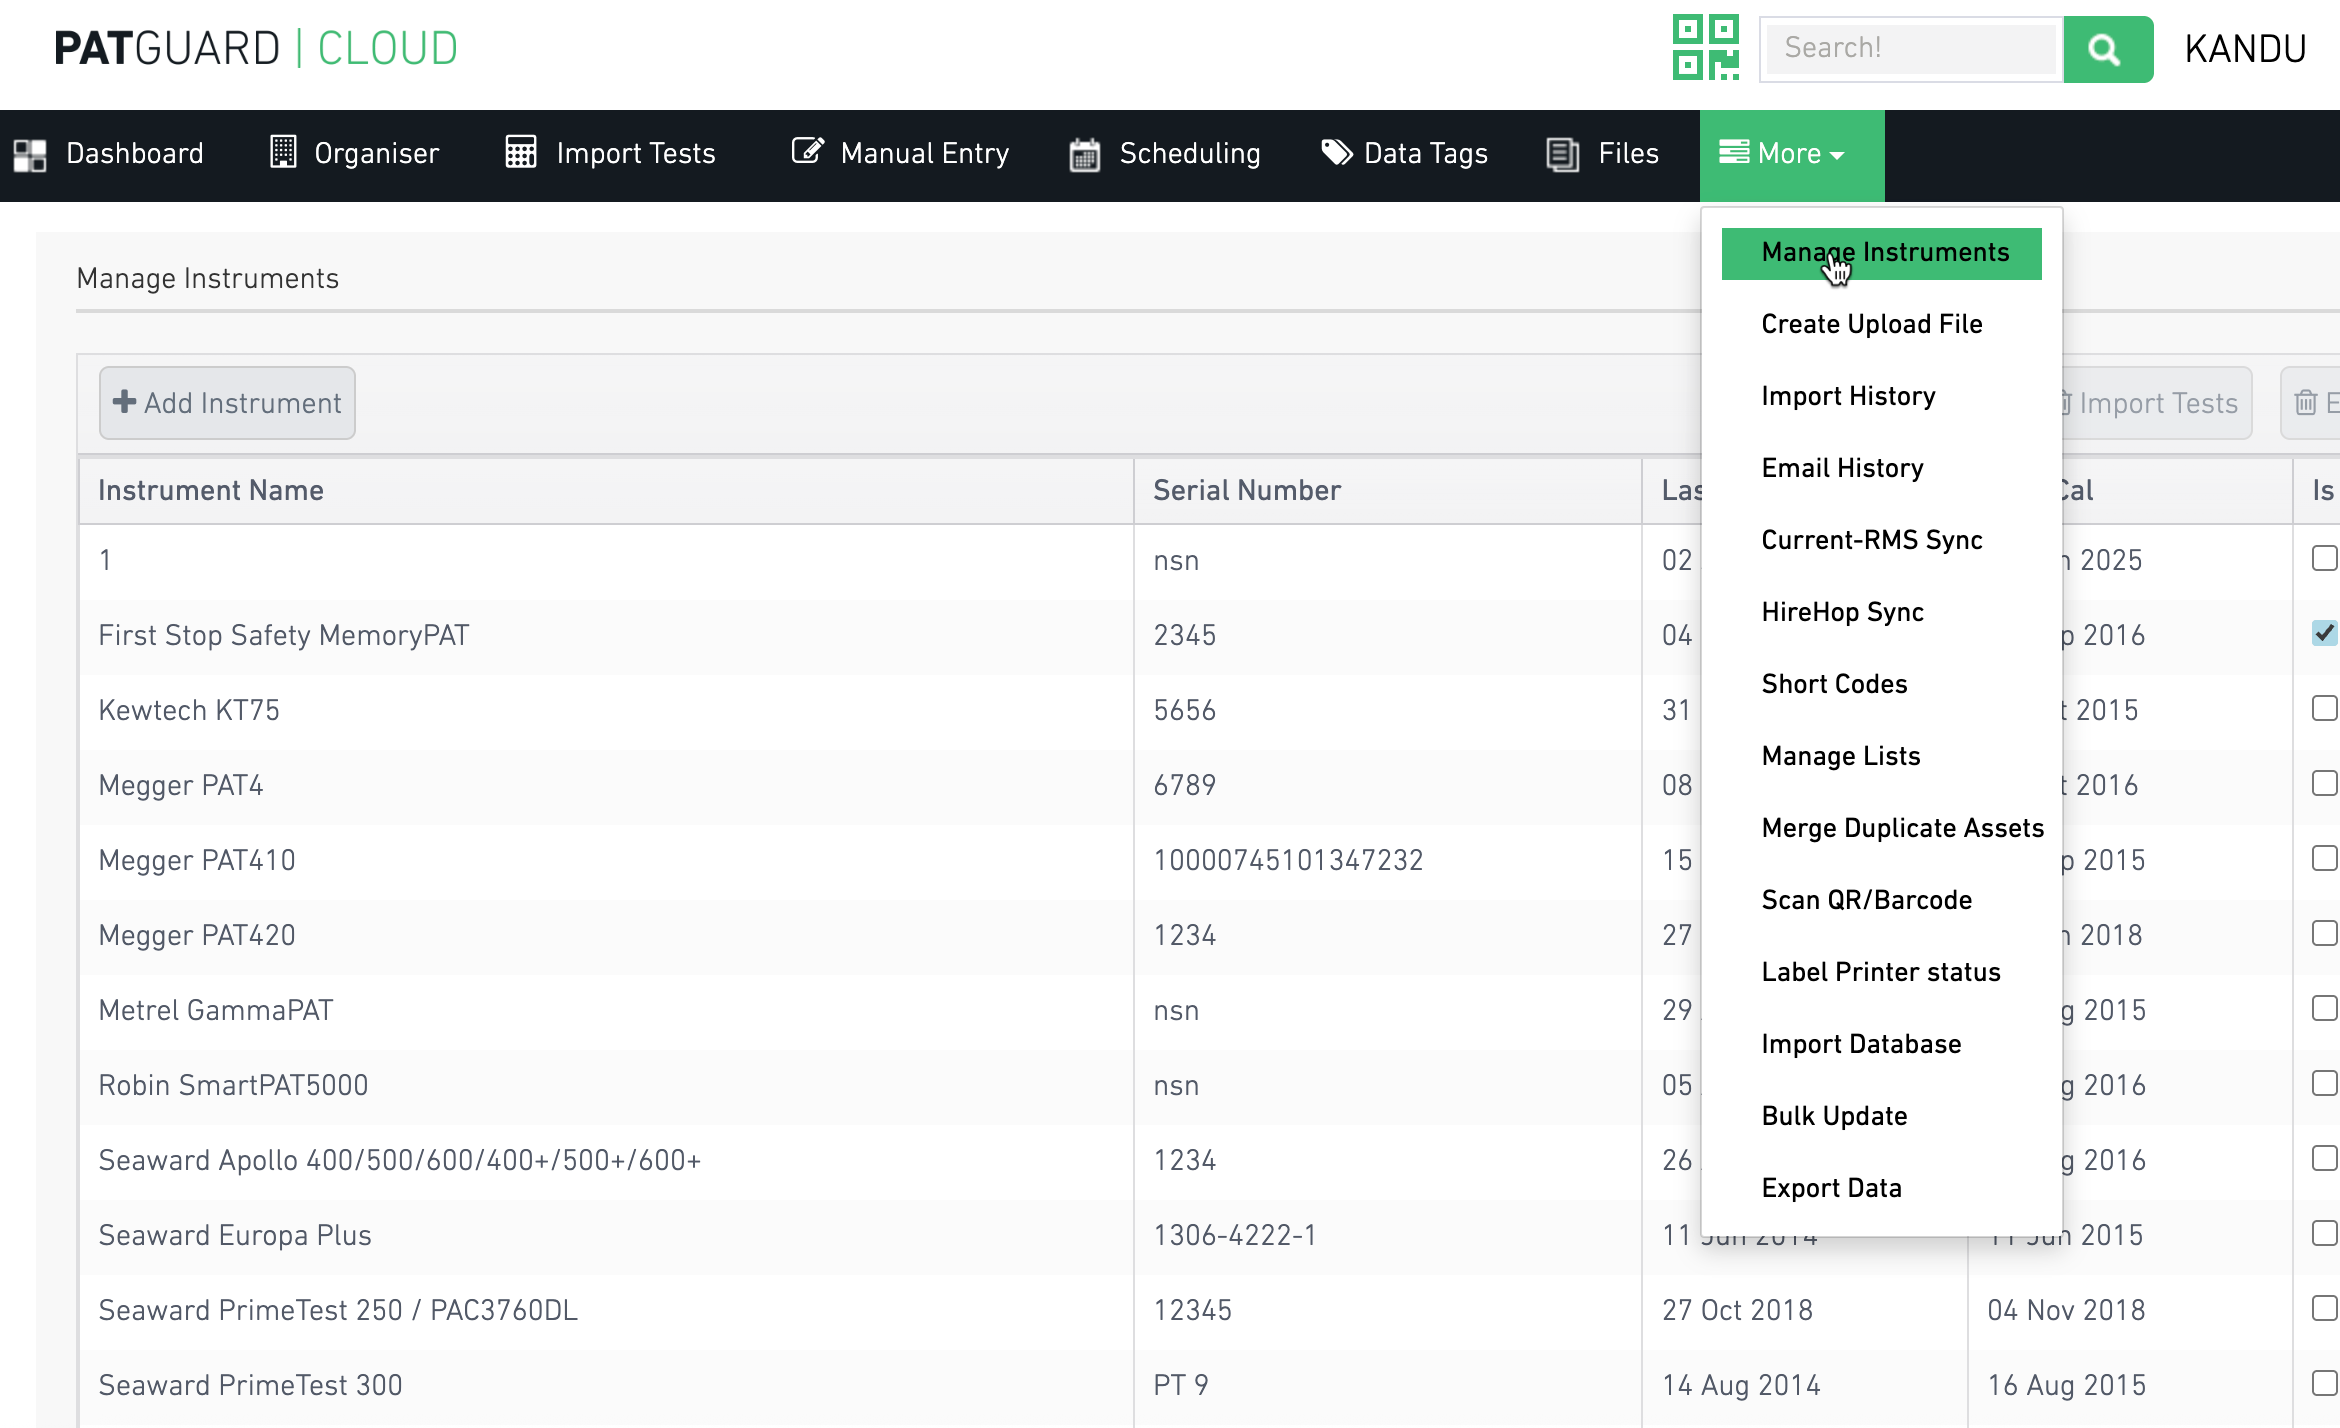Choose Scan QR/Barcode menu entry

[x=1866, y=900]
